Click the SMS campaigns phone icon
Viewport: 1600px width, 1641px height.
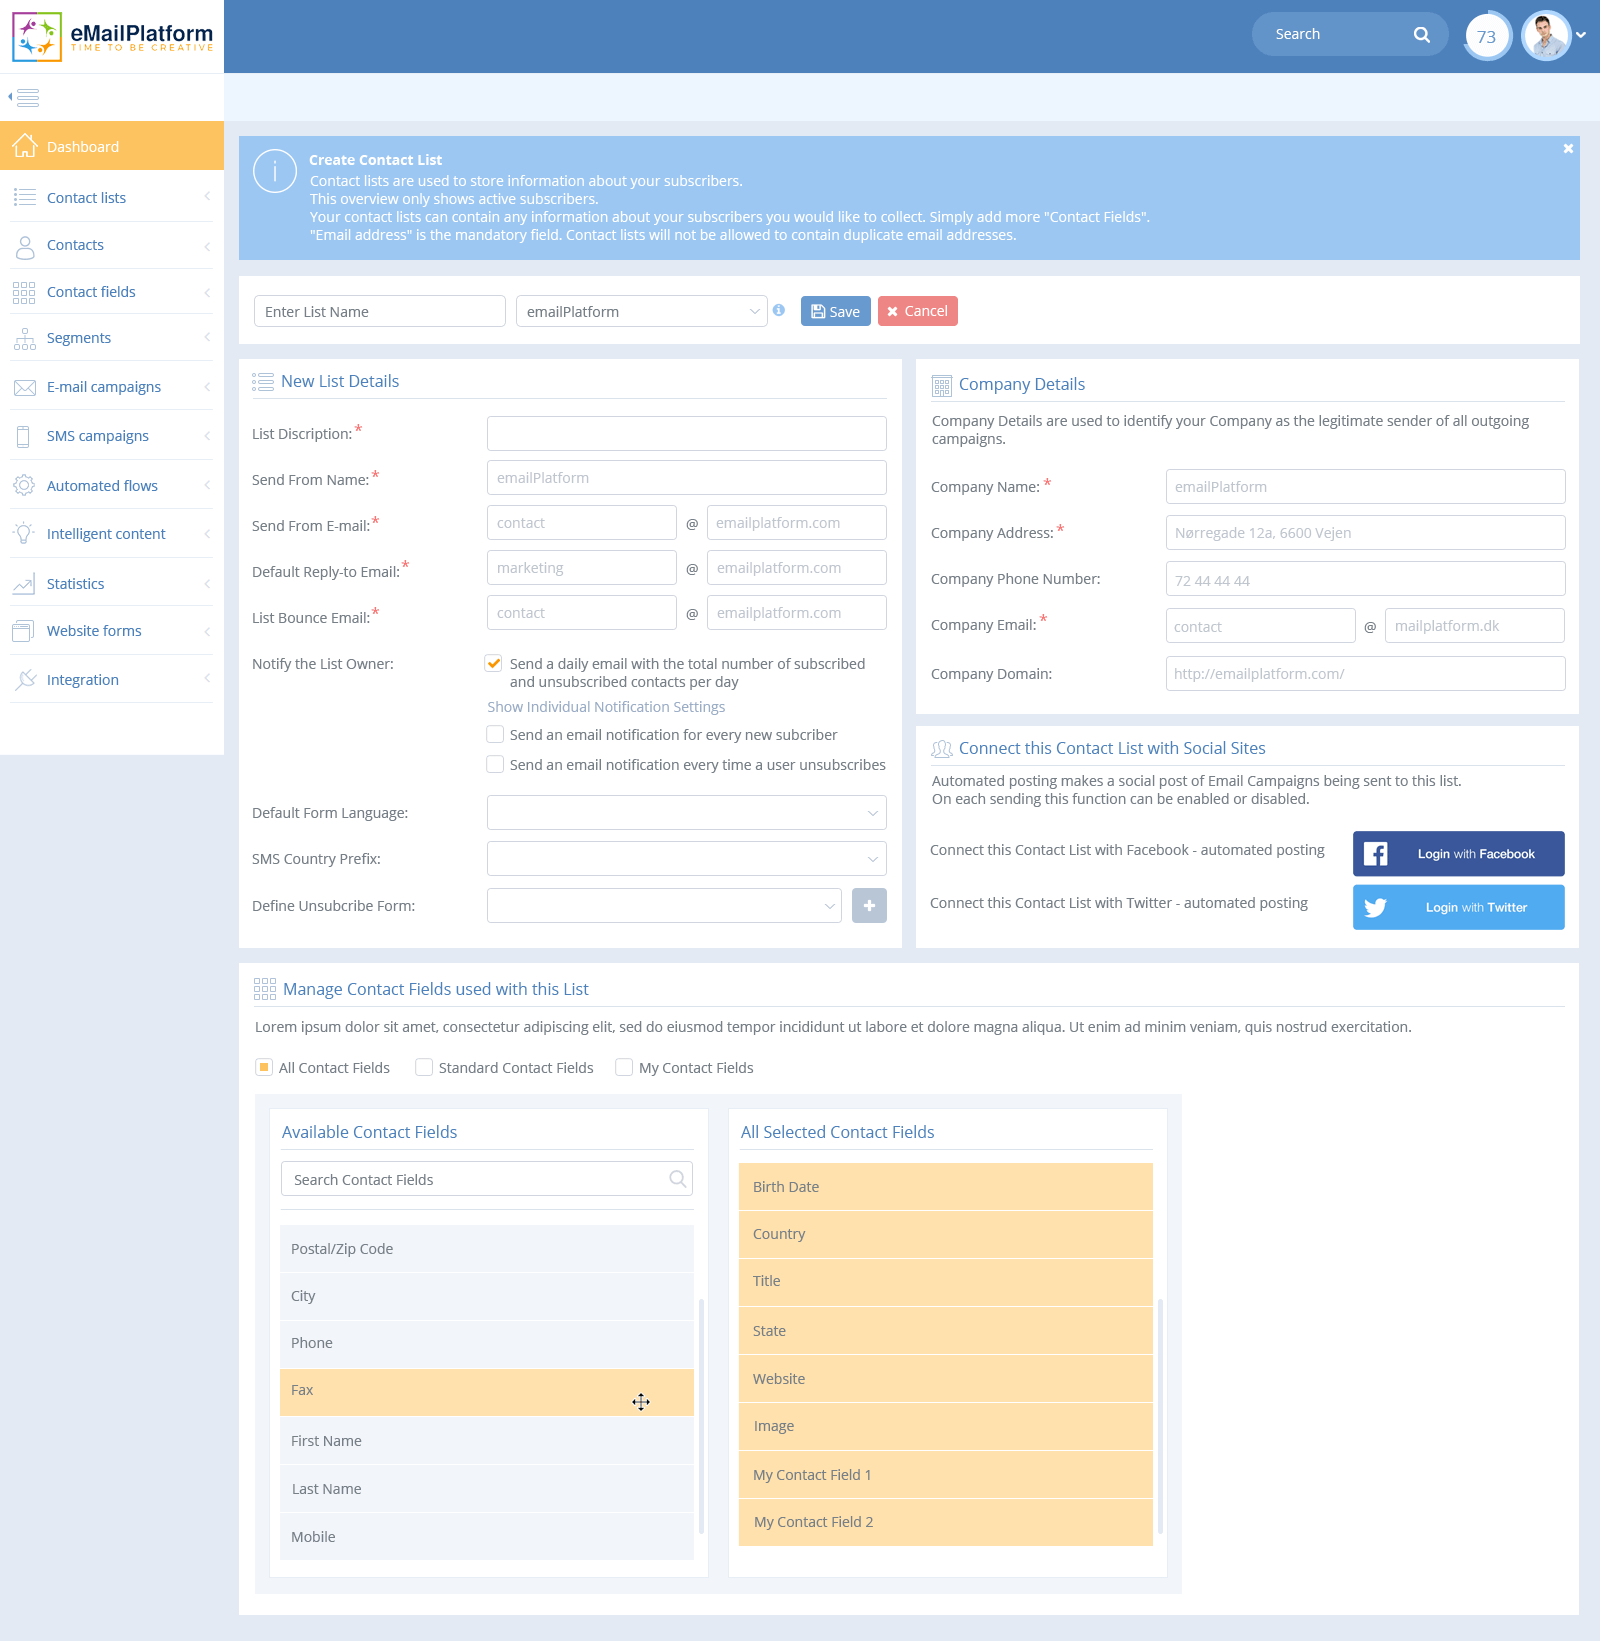pos(24,436)
